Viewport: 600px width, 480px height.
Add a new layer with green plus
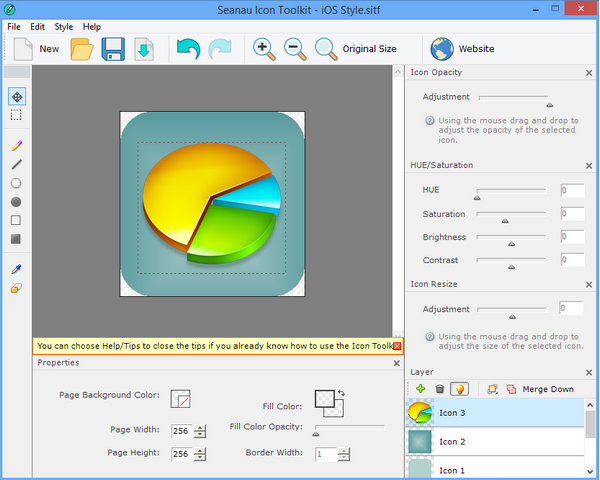click(421, 389)
